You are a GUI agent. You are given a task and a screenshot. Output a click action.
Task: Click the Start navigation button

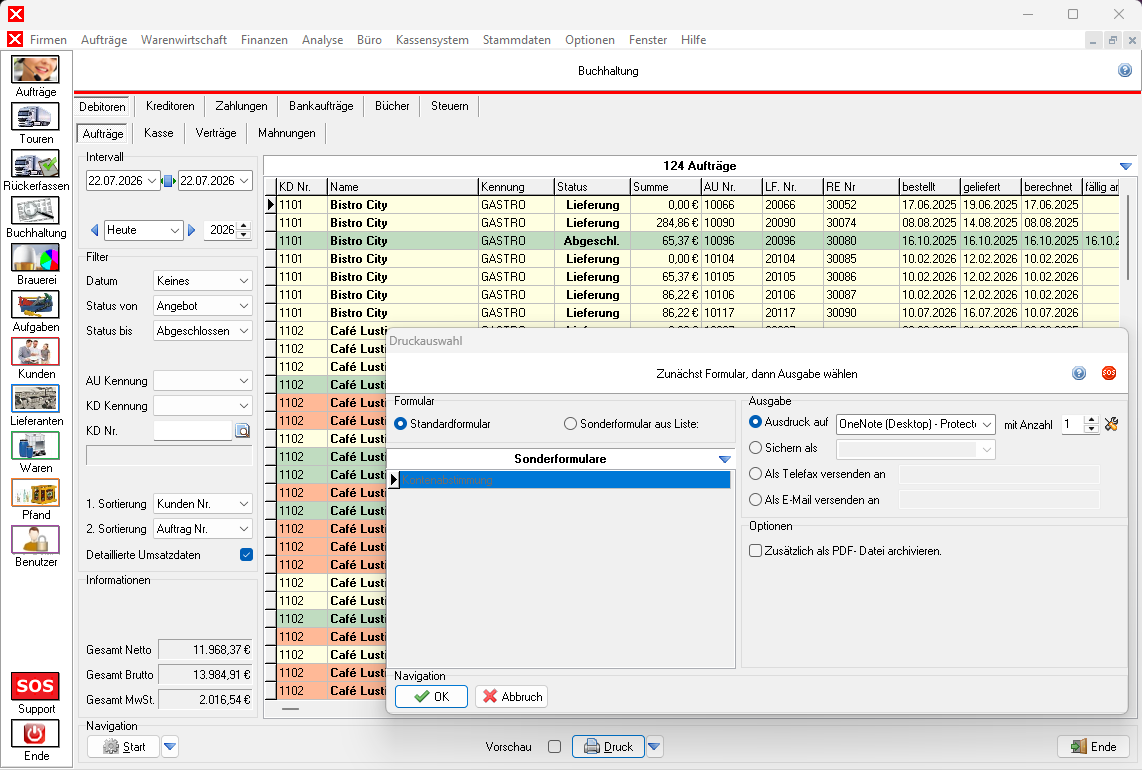(x=124, y=747)
